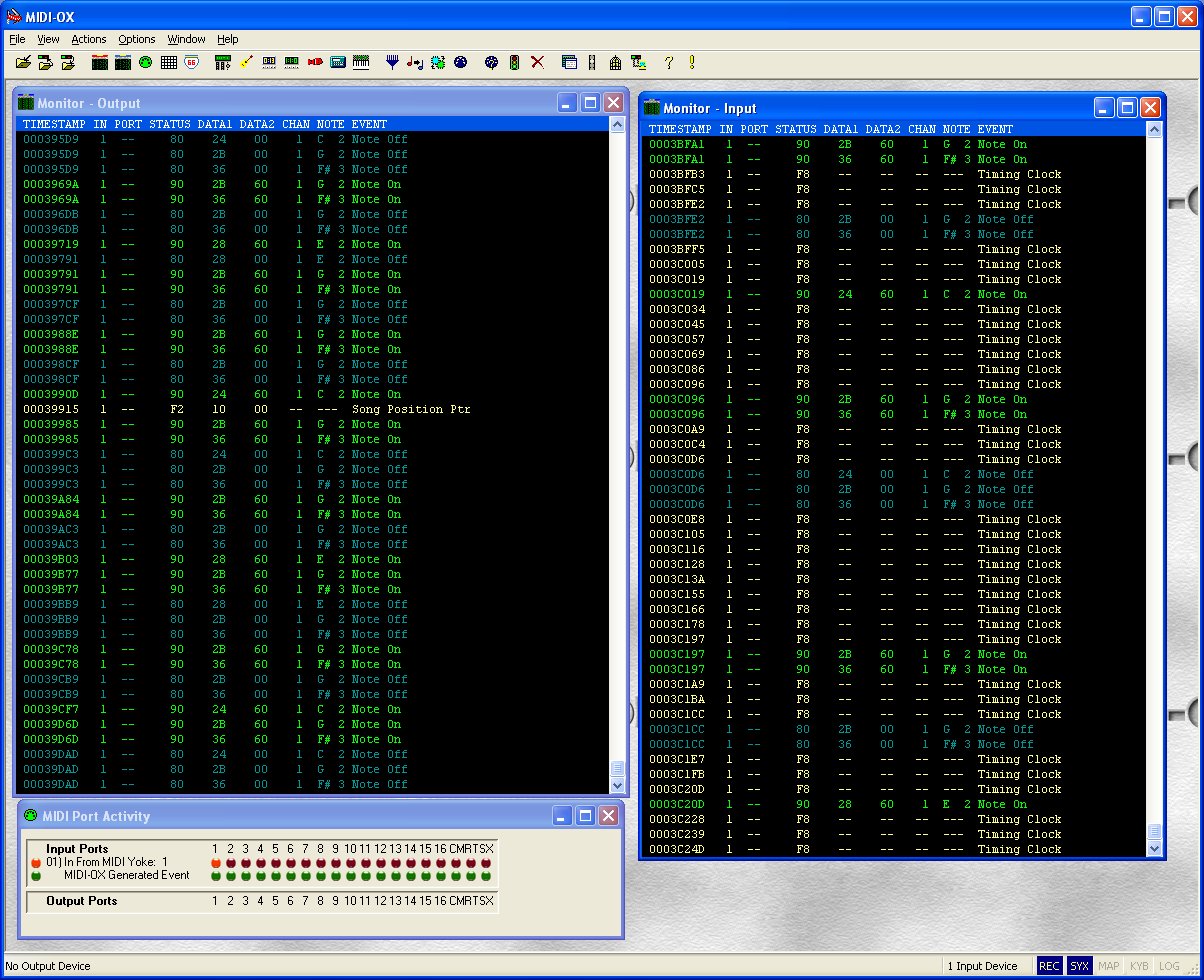This screenshot has width=1204, height=980.
Task: Click the blue gear icon in the toolbar
Action: coord(438,62)
